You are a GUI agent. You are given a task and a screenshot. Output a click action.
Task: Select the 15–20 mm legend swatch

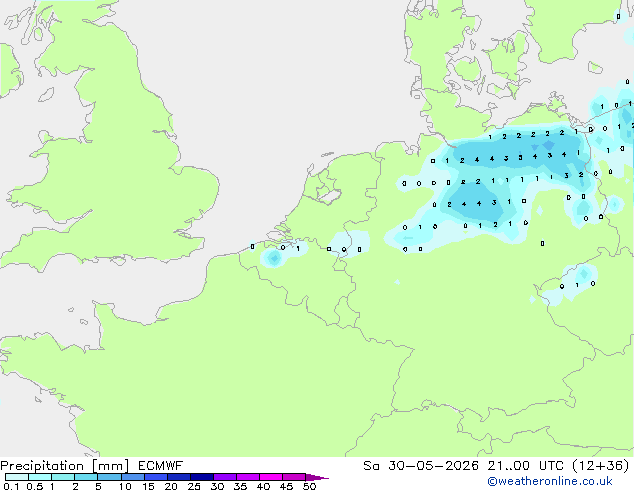[x=155, y=477]
